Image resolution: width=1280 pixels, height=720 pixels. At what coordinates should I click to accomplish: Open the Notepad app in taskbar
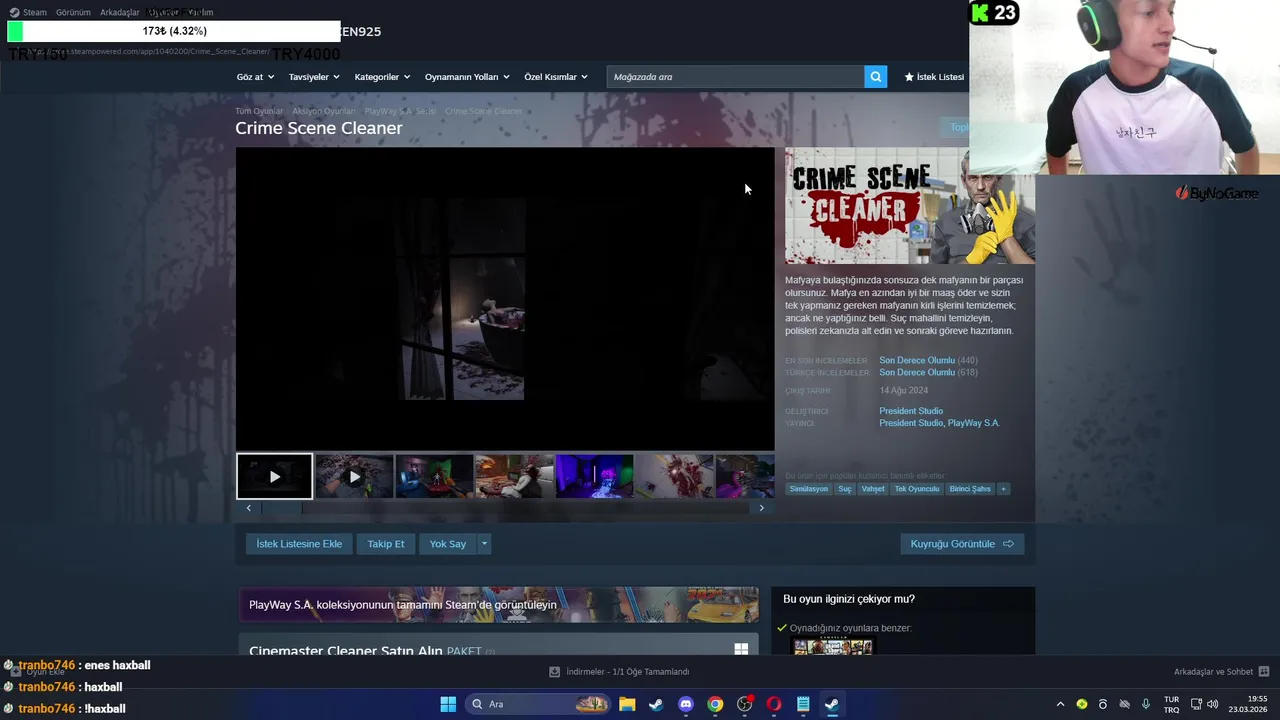803,704
